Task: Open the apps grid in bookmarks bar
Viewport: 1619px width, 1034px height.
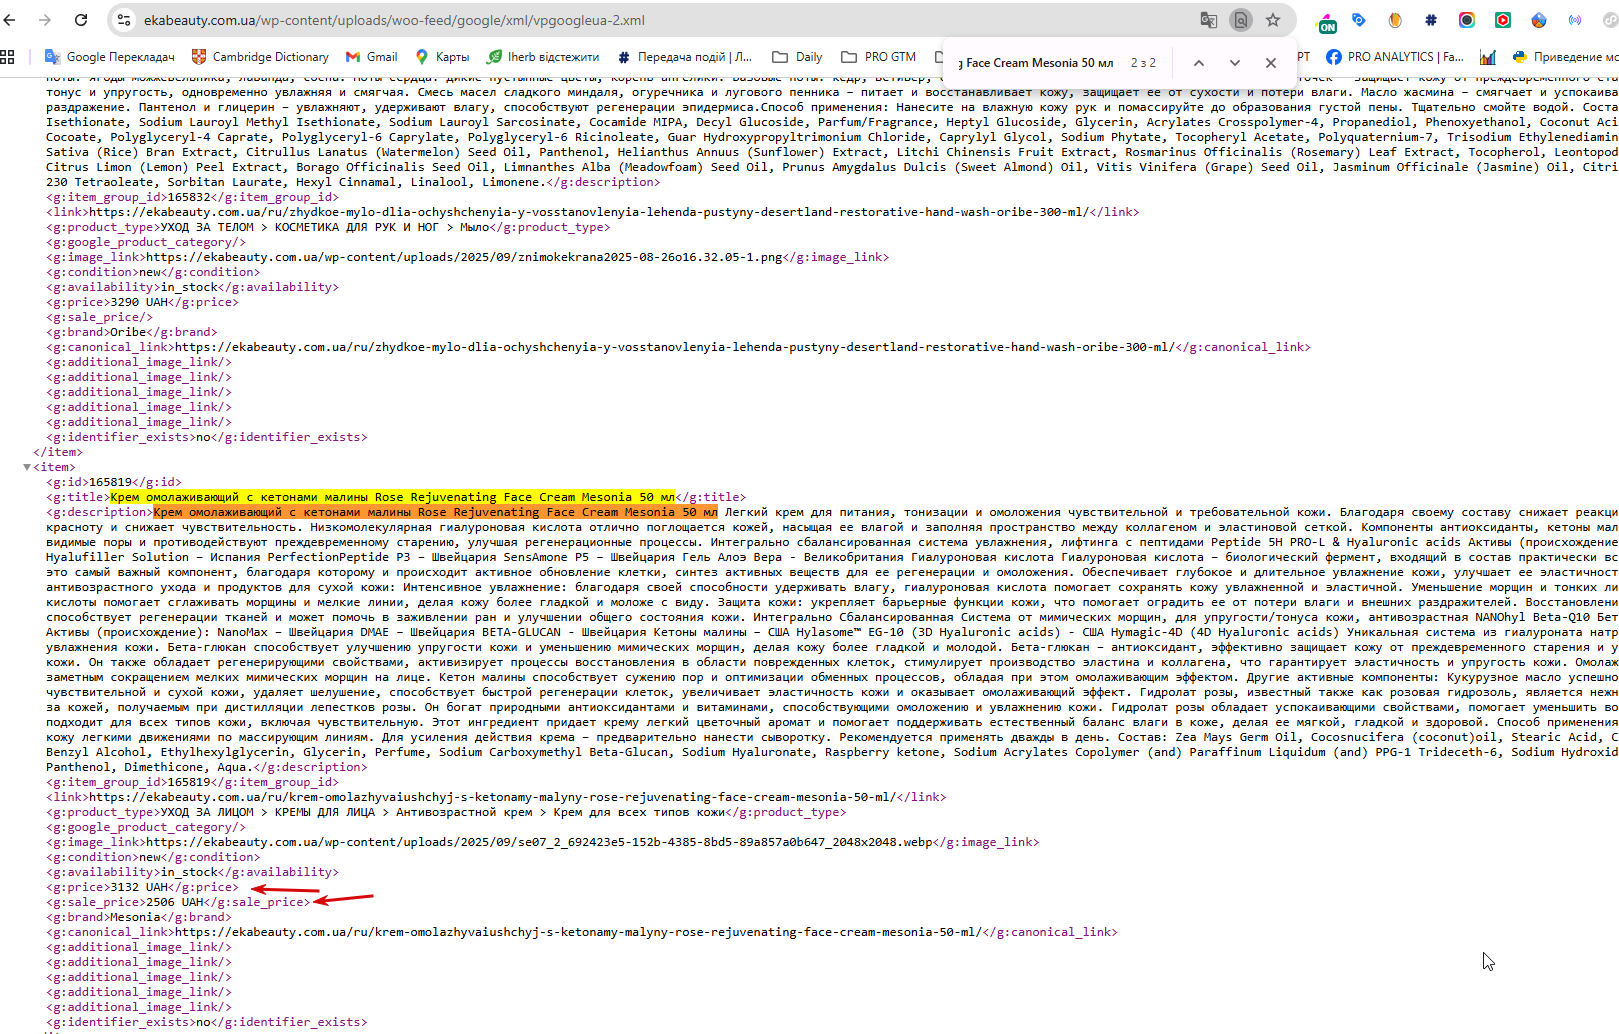Action: (8, 57)
